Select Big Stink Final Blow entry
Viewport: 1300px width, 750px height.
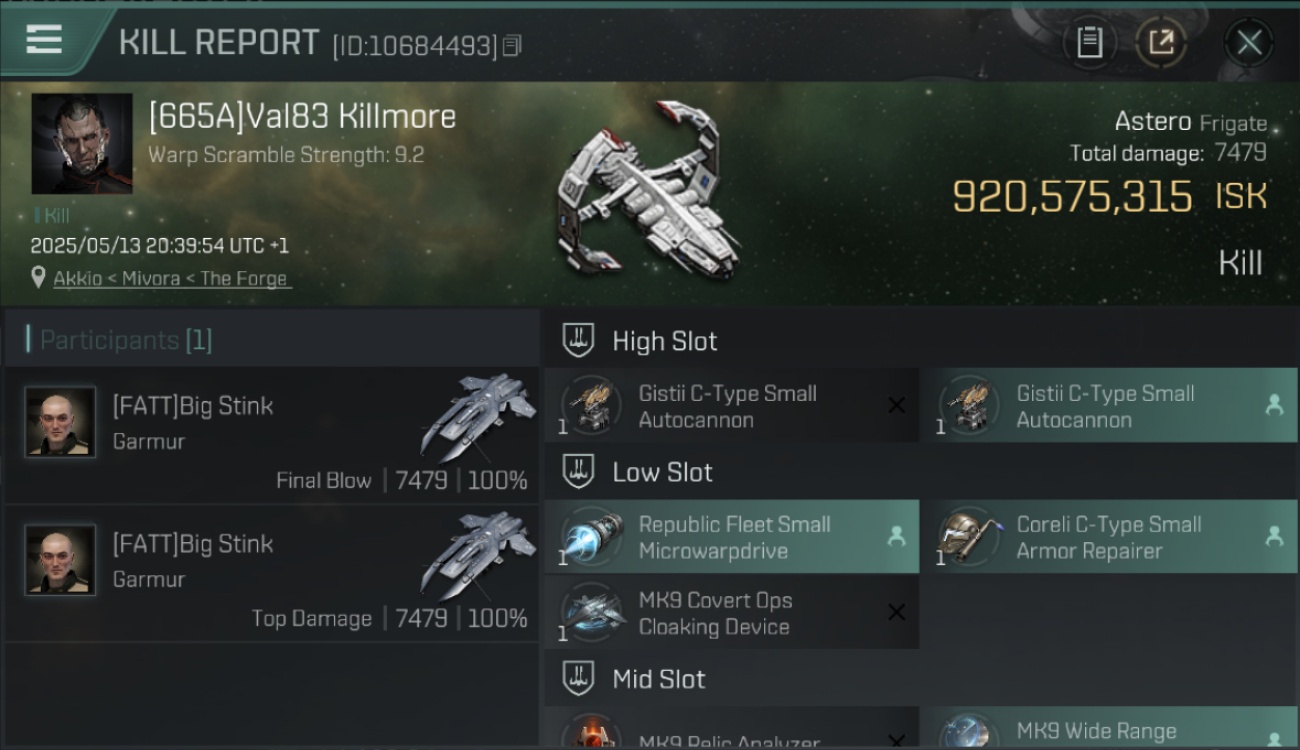(272, 435)
